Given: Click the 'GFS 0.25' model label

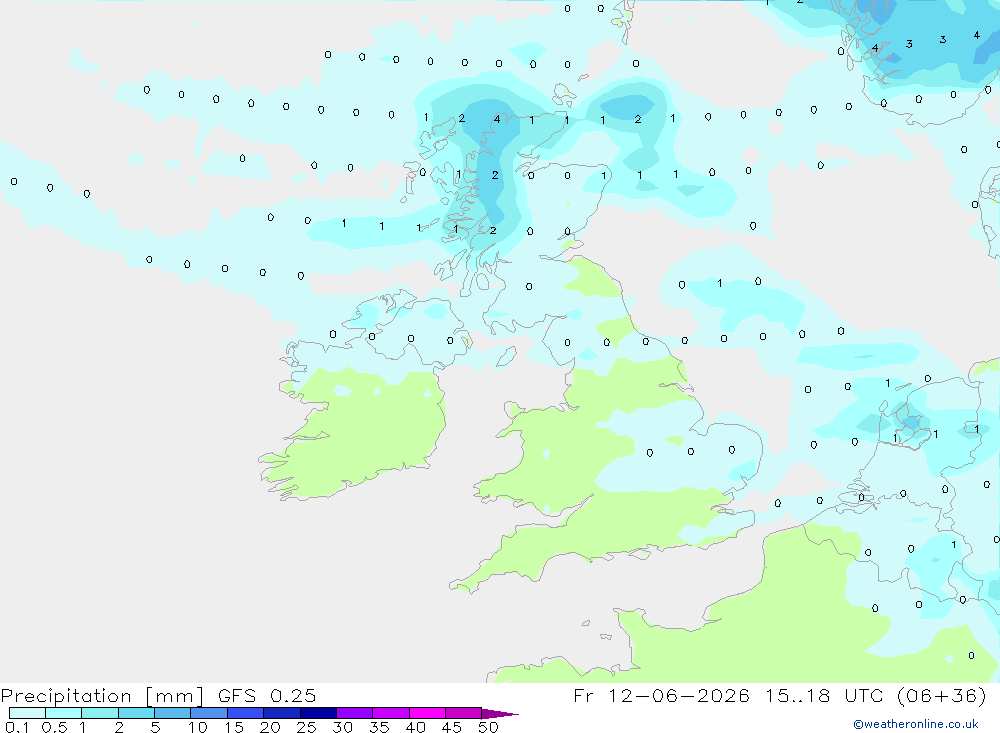Looking at the screenshot, I should click(267, 695).
